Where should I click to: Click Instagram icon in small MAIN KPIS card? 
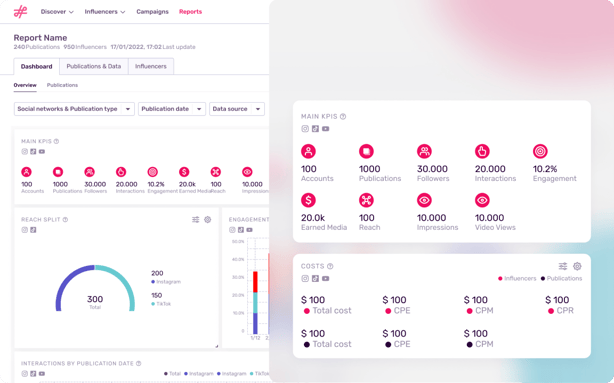(25, 152)
